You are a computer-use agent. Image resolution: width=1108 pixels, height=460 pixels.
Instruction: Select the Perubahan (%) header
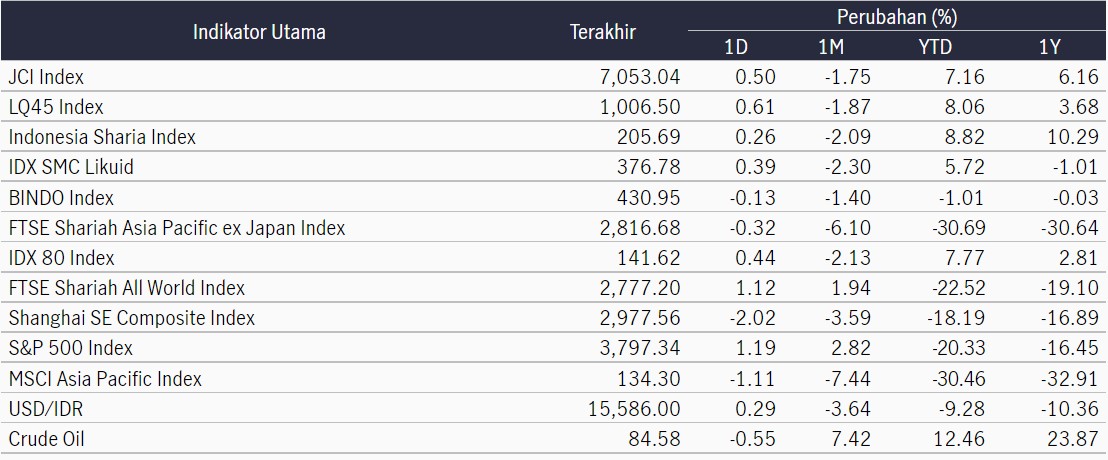click(x=897, y=16)
